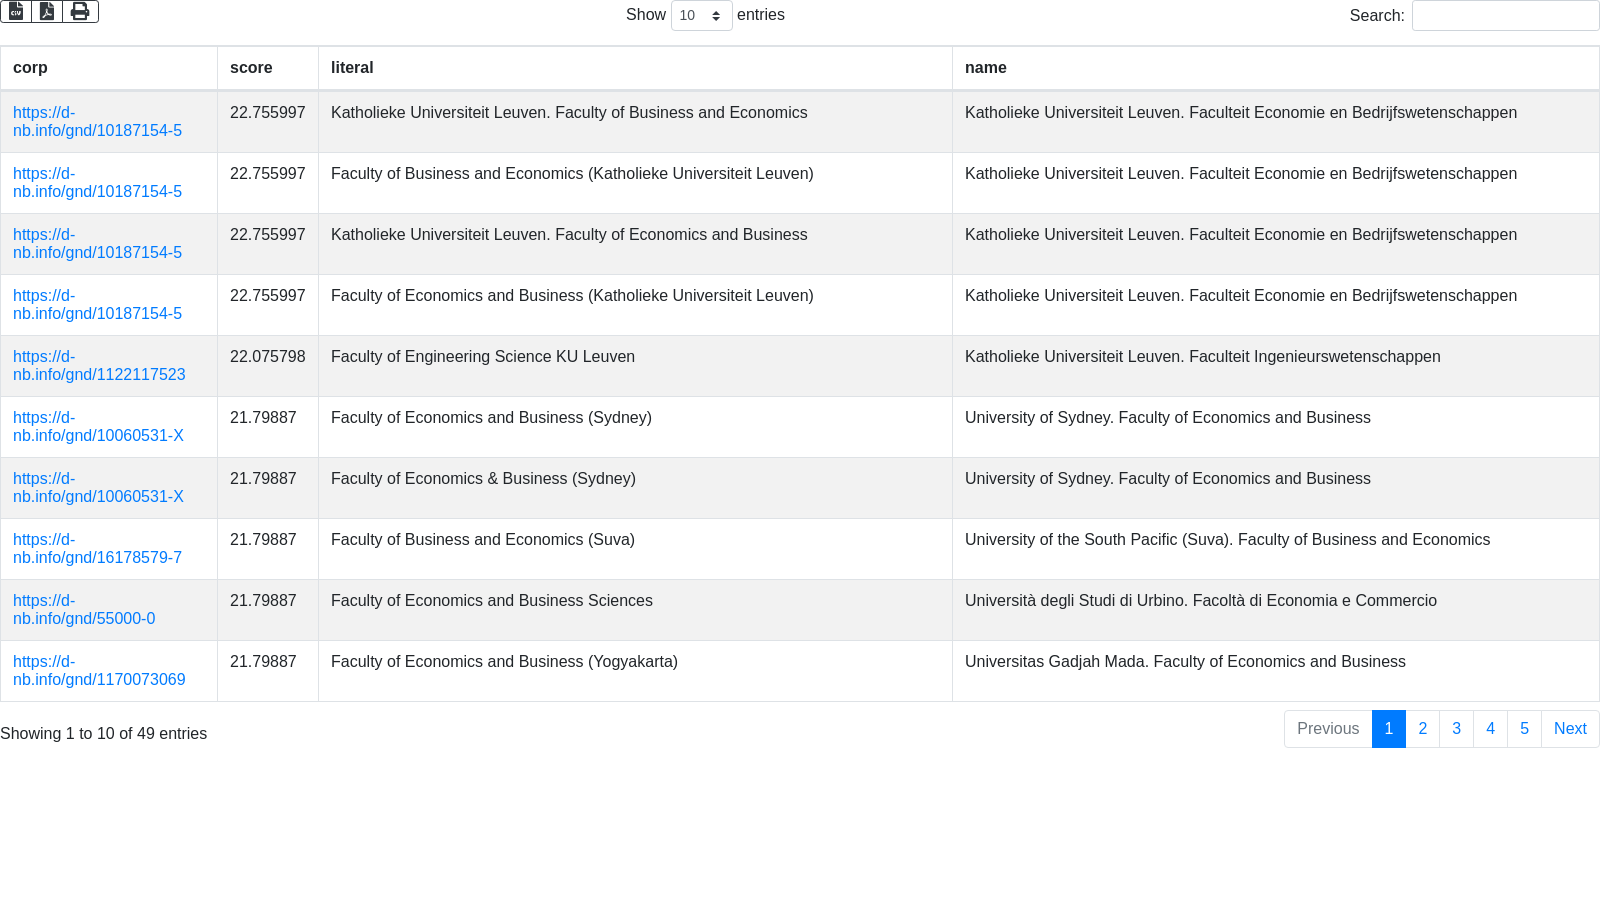1600x900 pixels.
Task: Click the Next pagination button
Action: (x=1569, y=729)
